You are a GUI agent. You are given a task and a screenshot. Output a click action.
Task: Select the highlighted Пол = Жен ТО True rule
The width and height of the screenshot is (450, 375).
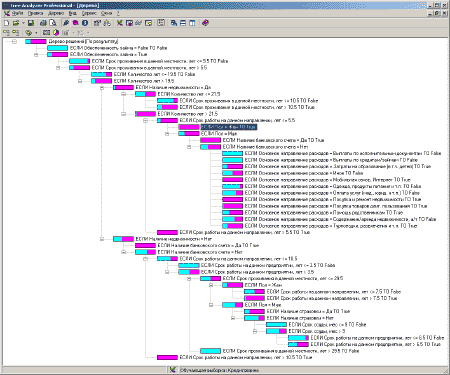coord(229,127)
